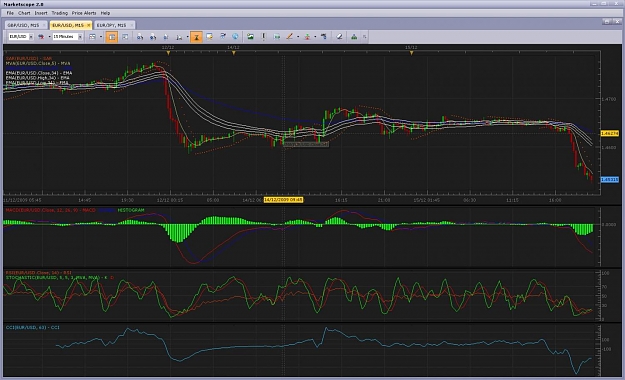Close the EUR/JPY, M15 tab

point(132,25)
